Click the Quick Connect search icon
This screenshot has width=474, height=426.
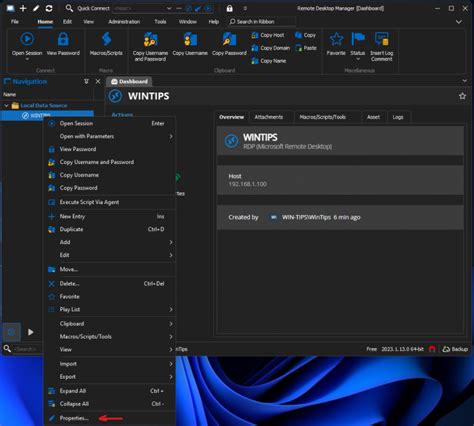[x=69, y=8]
